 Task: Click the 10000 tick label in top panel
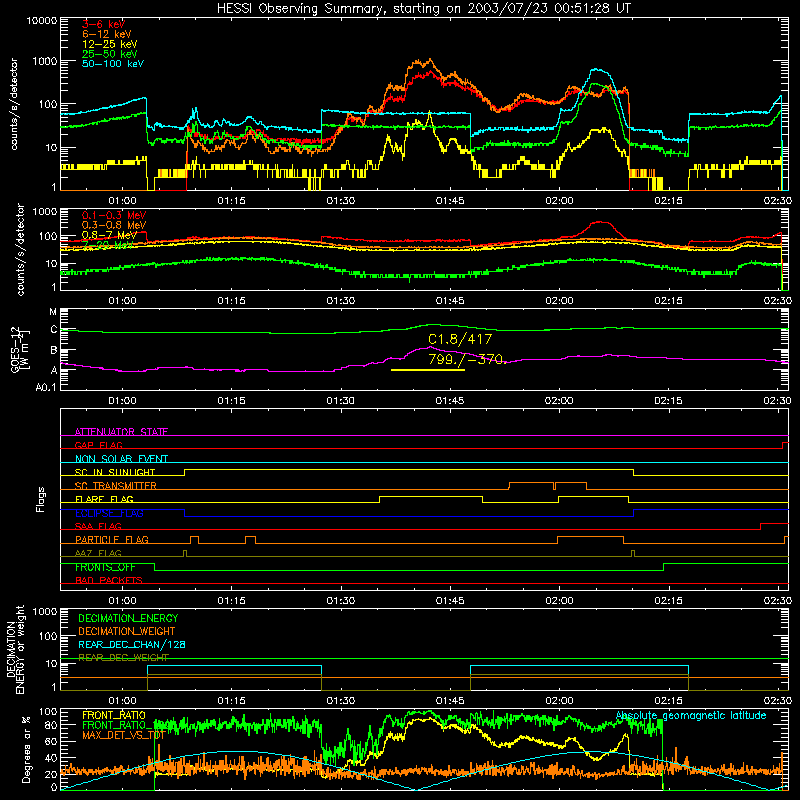[x=42, y=21]
